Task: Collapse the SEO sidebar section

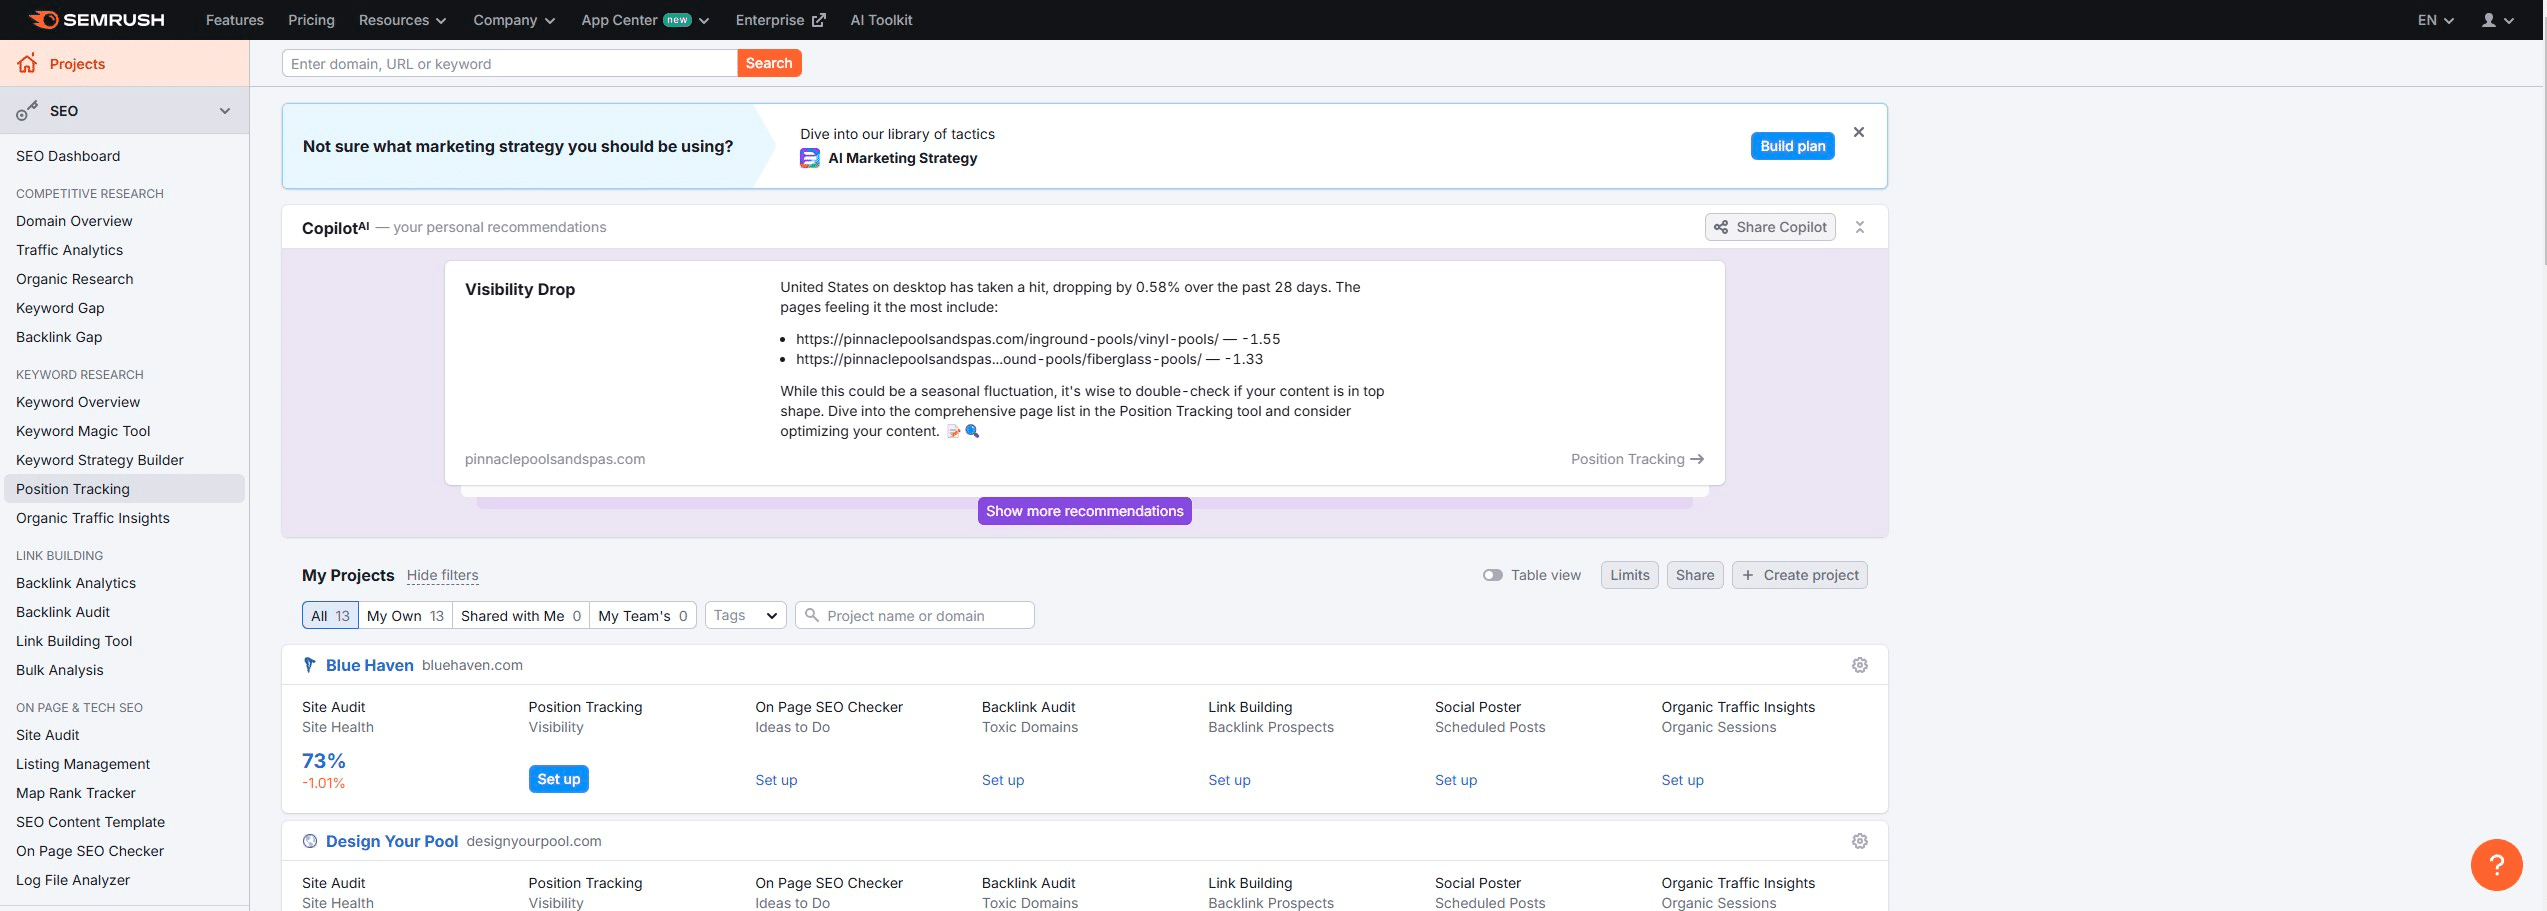Action: [x=225, y=111]
